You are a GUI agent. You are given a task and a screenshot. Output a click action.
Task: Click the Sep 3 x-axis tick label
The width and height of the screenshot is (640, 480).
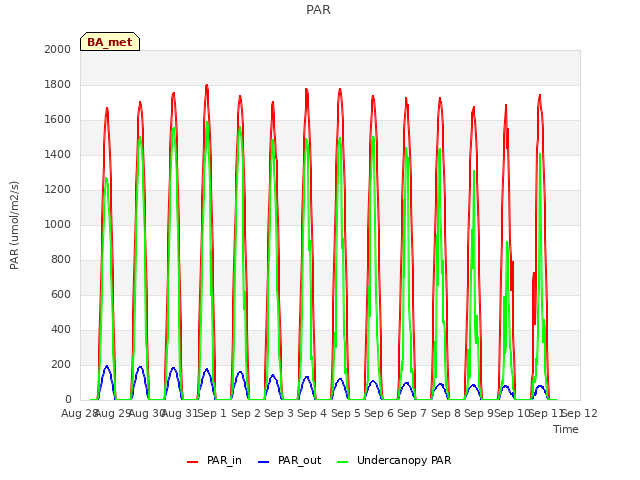(279, 413)
